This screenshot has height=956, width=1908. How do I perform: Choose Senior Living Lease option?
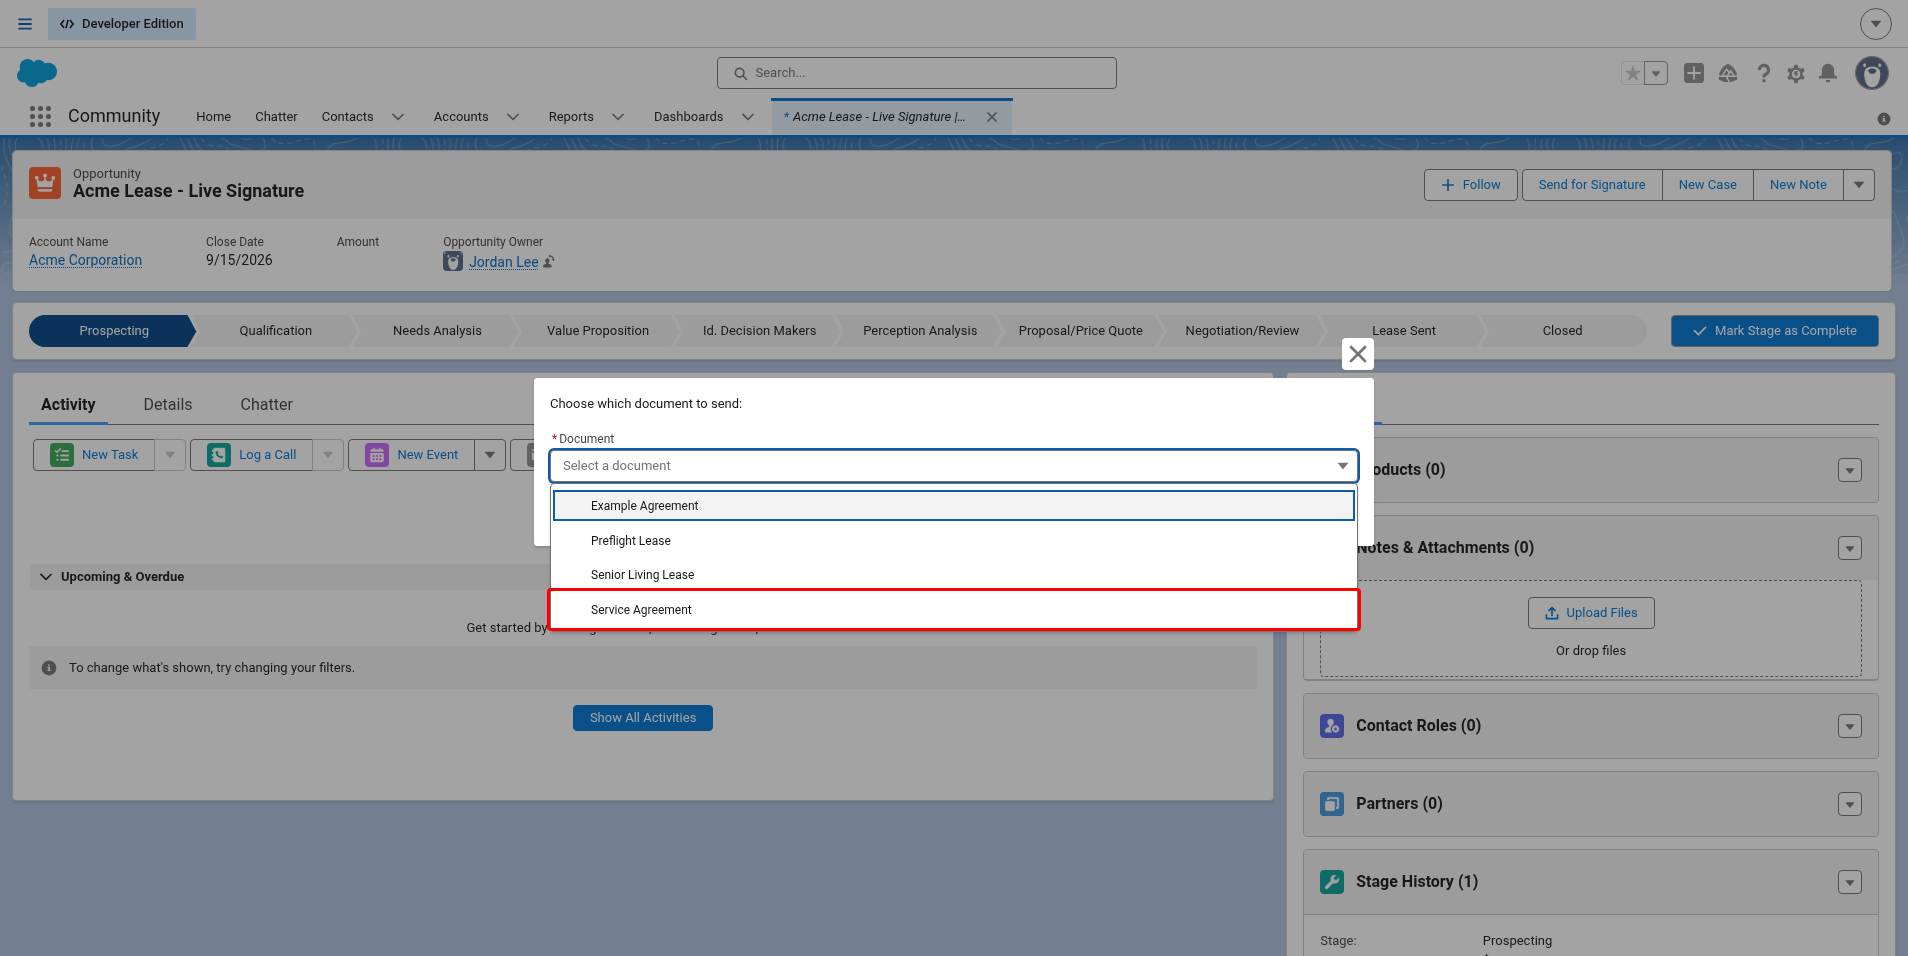coord(954,575)
